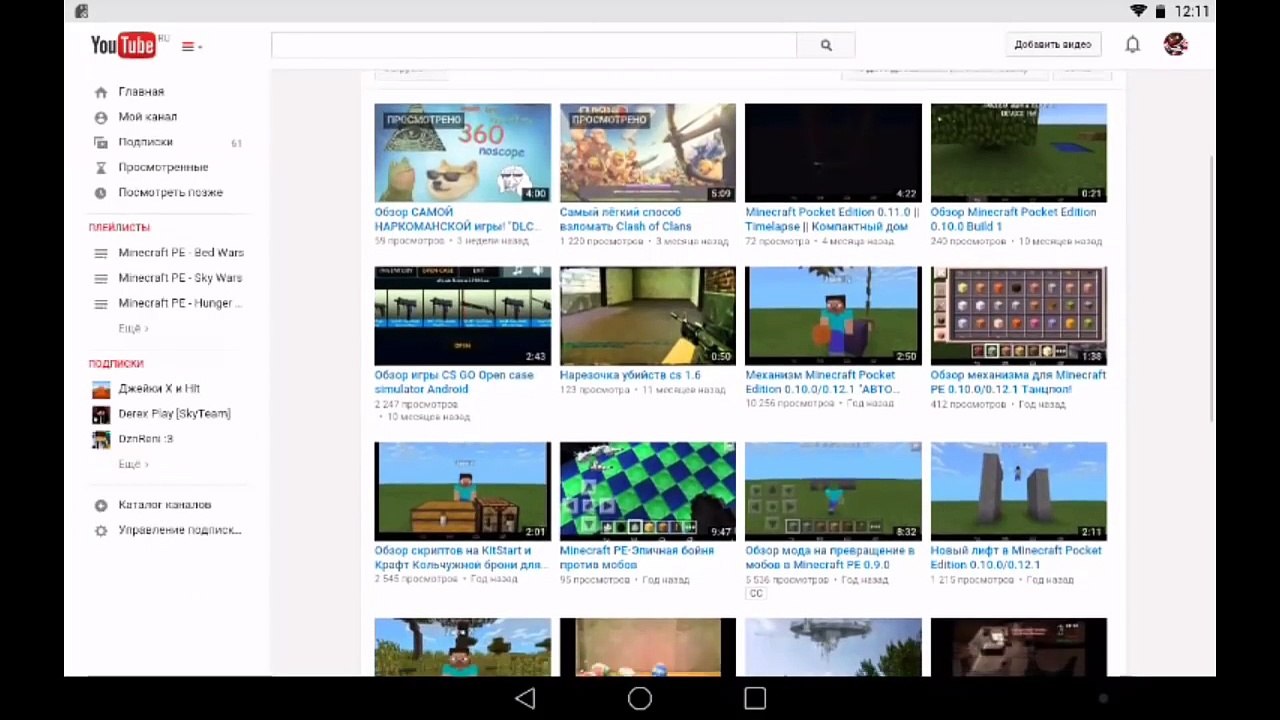
Task: Open the Танцпол mechanism video thumbnail
Action: [1019, 316]
